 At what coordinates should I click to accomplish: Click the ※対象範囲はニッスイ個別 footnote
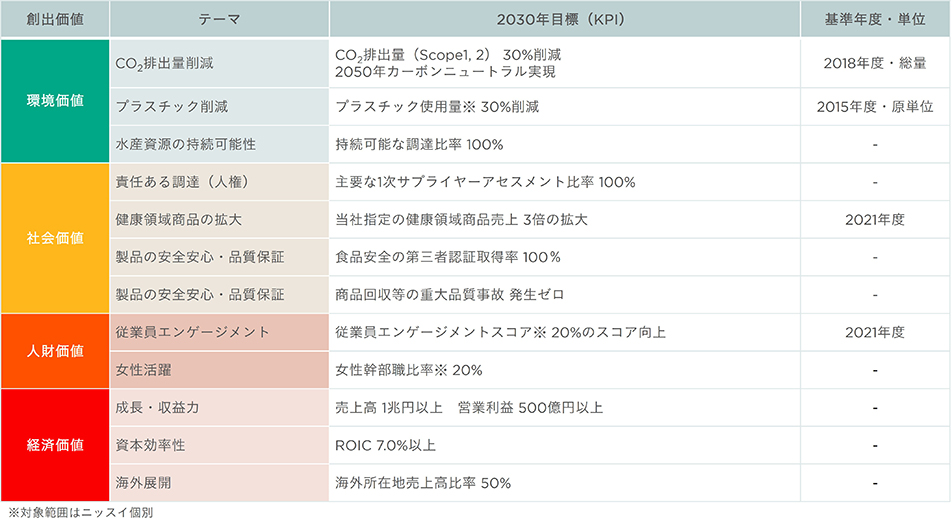coord(81,513)
